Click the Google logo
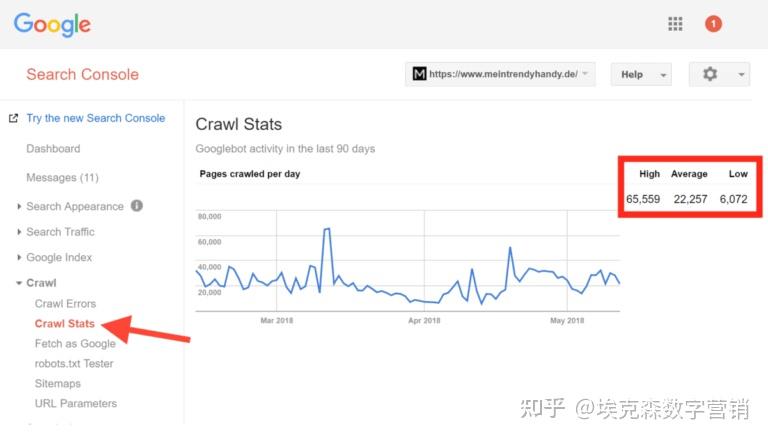The image size is (768, 440). (52, 24)
